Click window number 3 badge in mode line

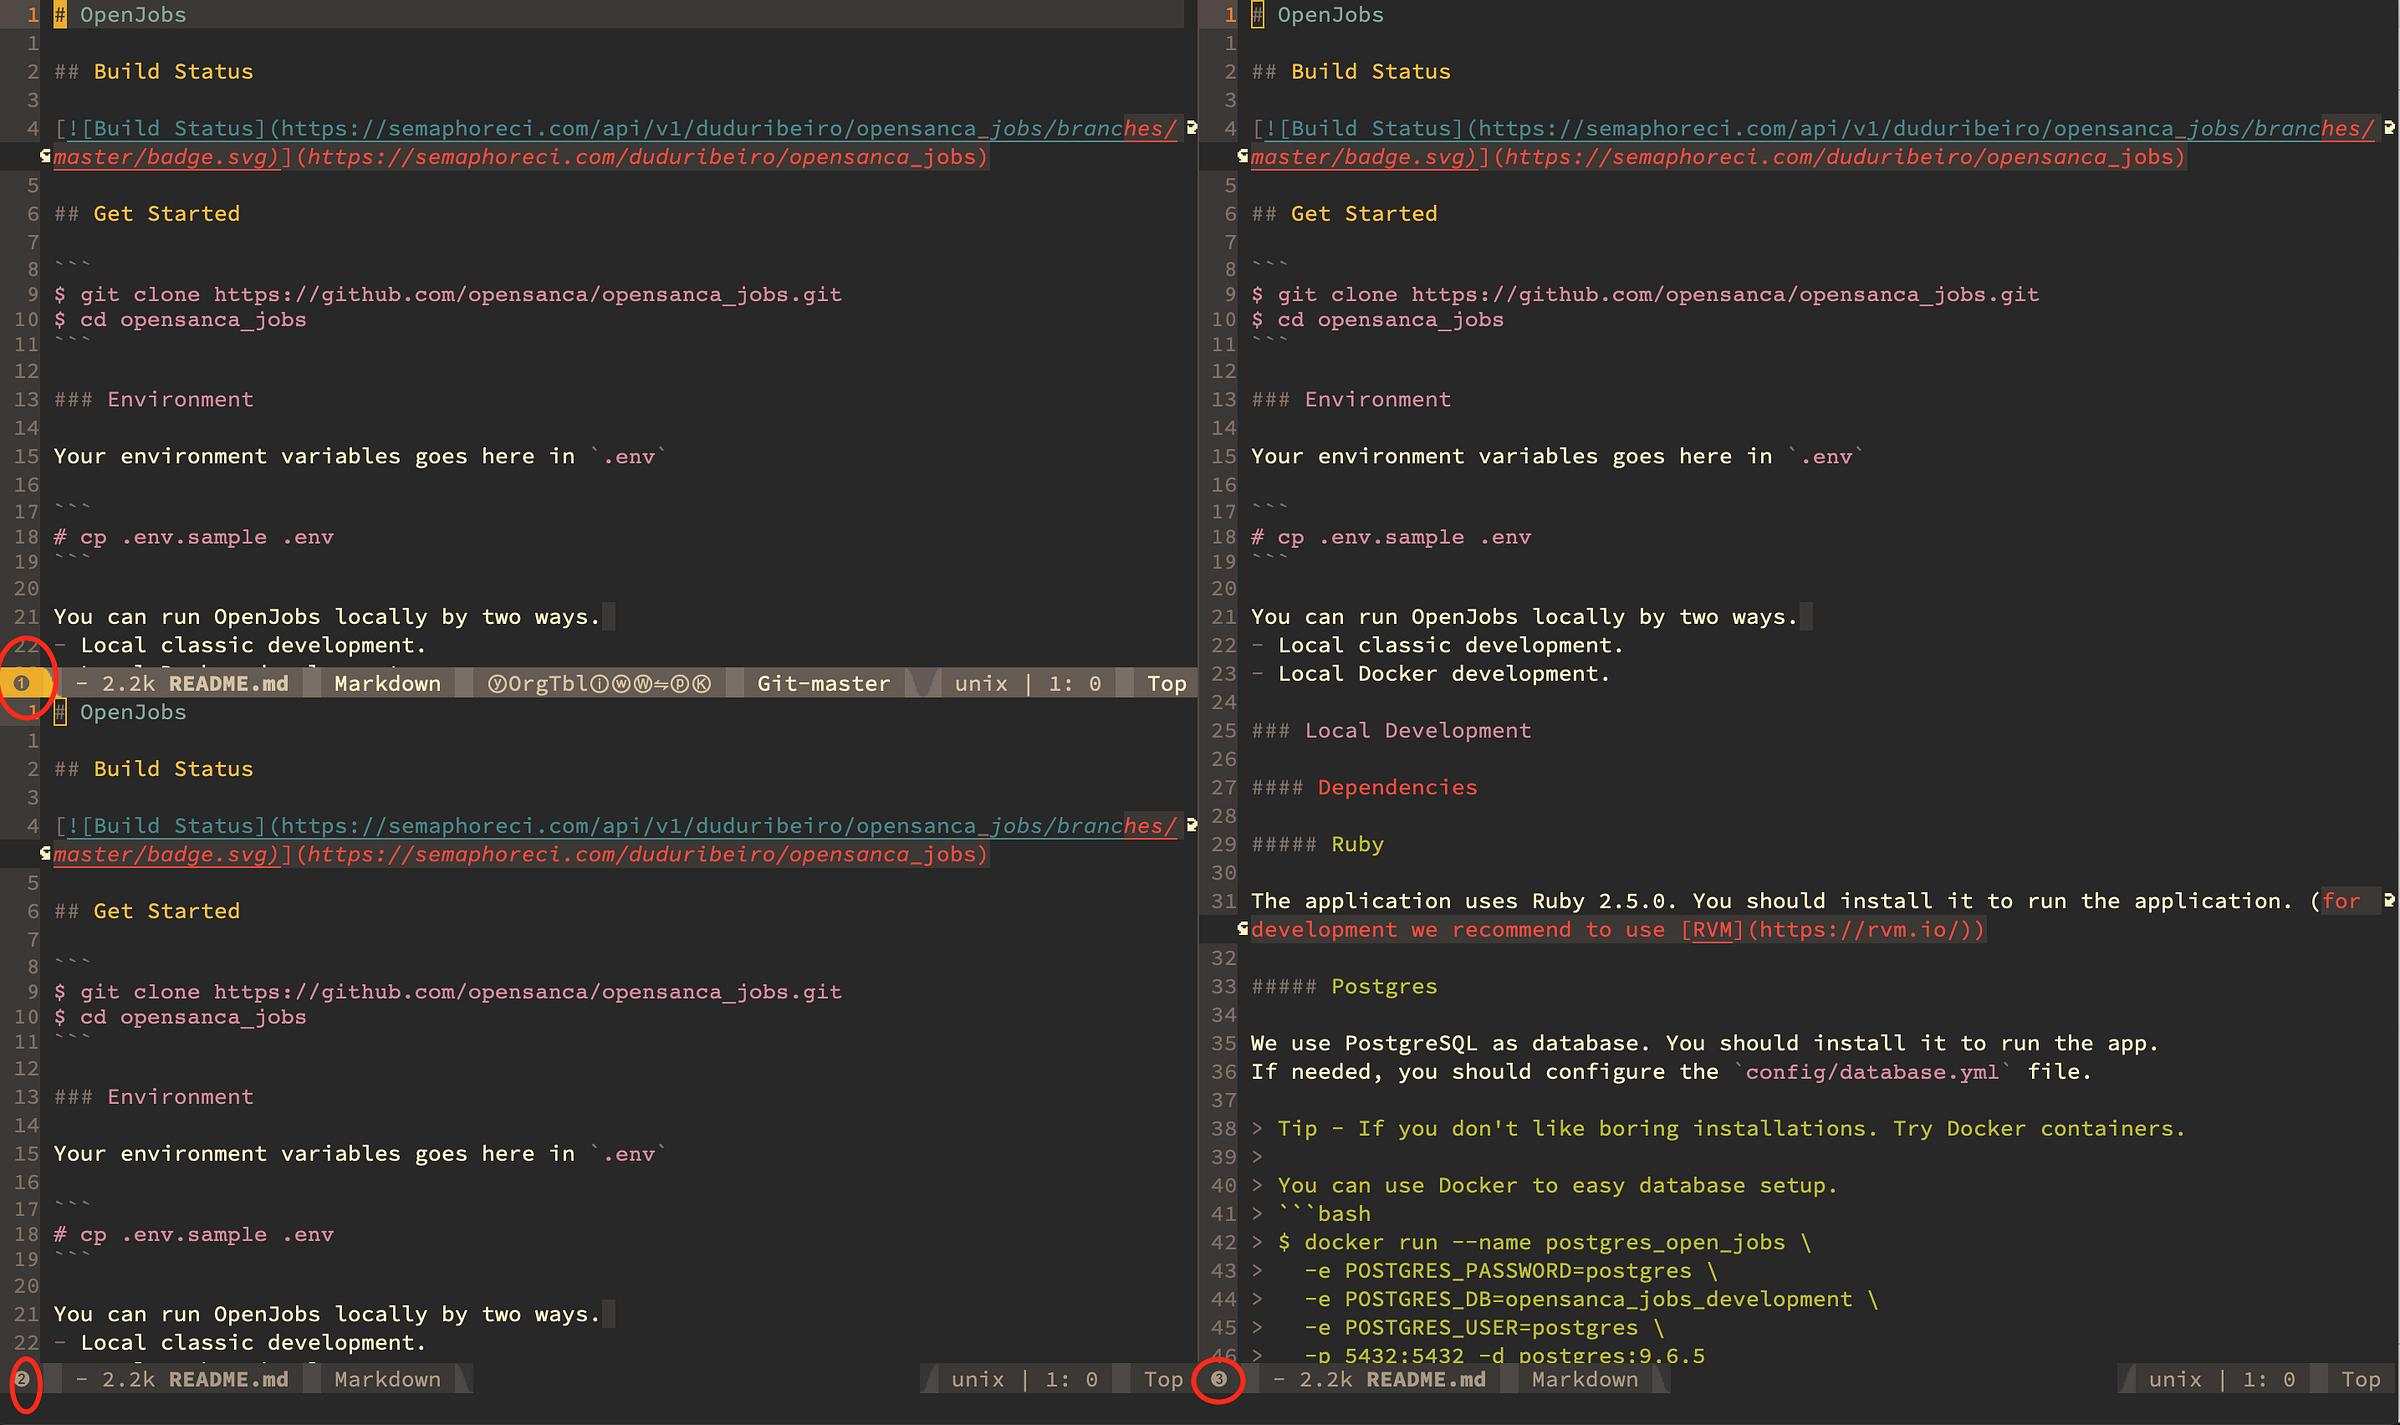(1219, 1379)
